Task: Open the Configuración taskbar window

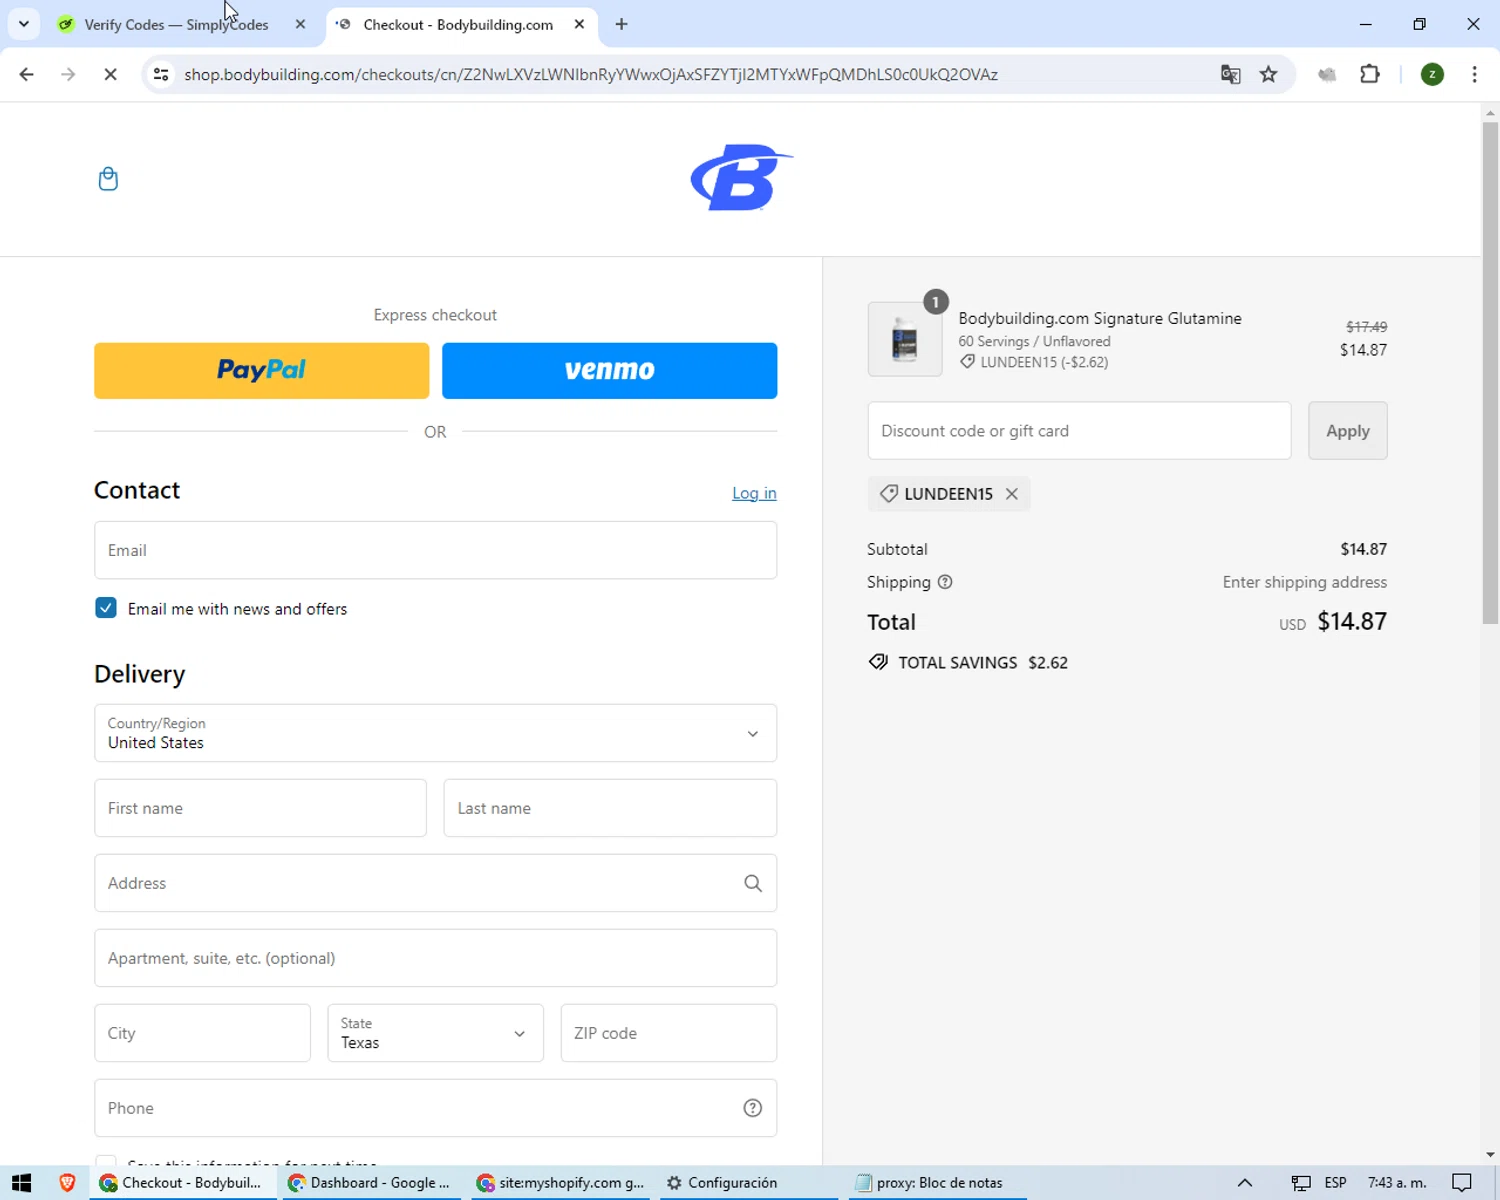Action: point(748,1183)
